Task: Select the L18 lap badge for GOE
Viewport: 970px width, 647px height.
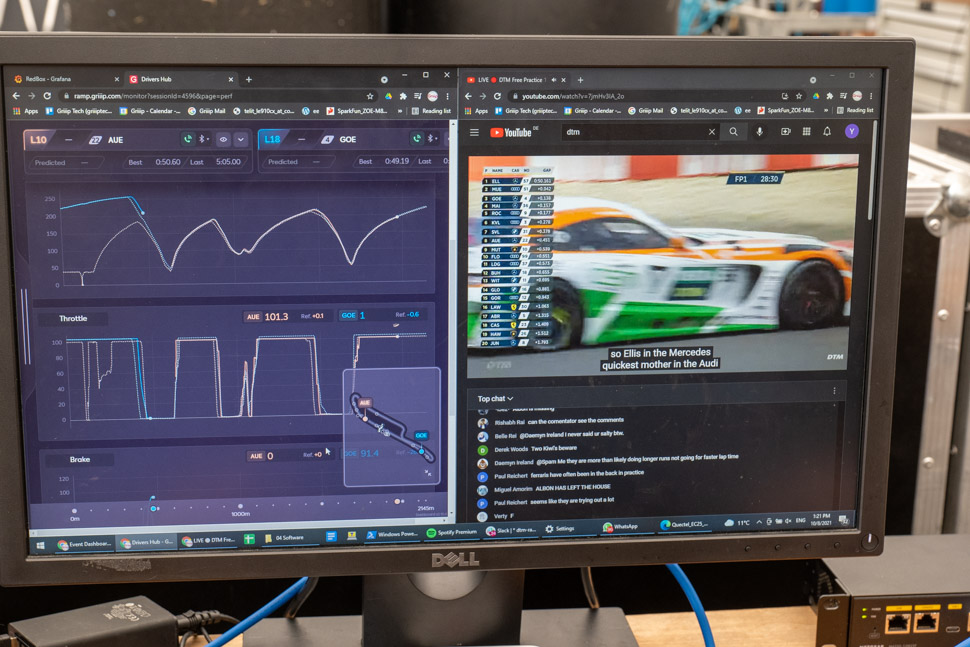Action: click(272, 139)
